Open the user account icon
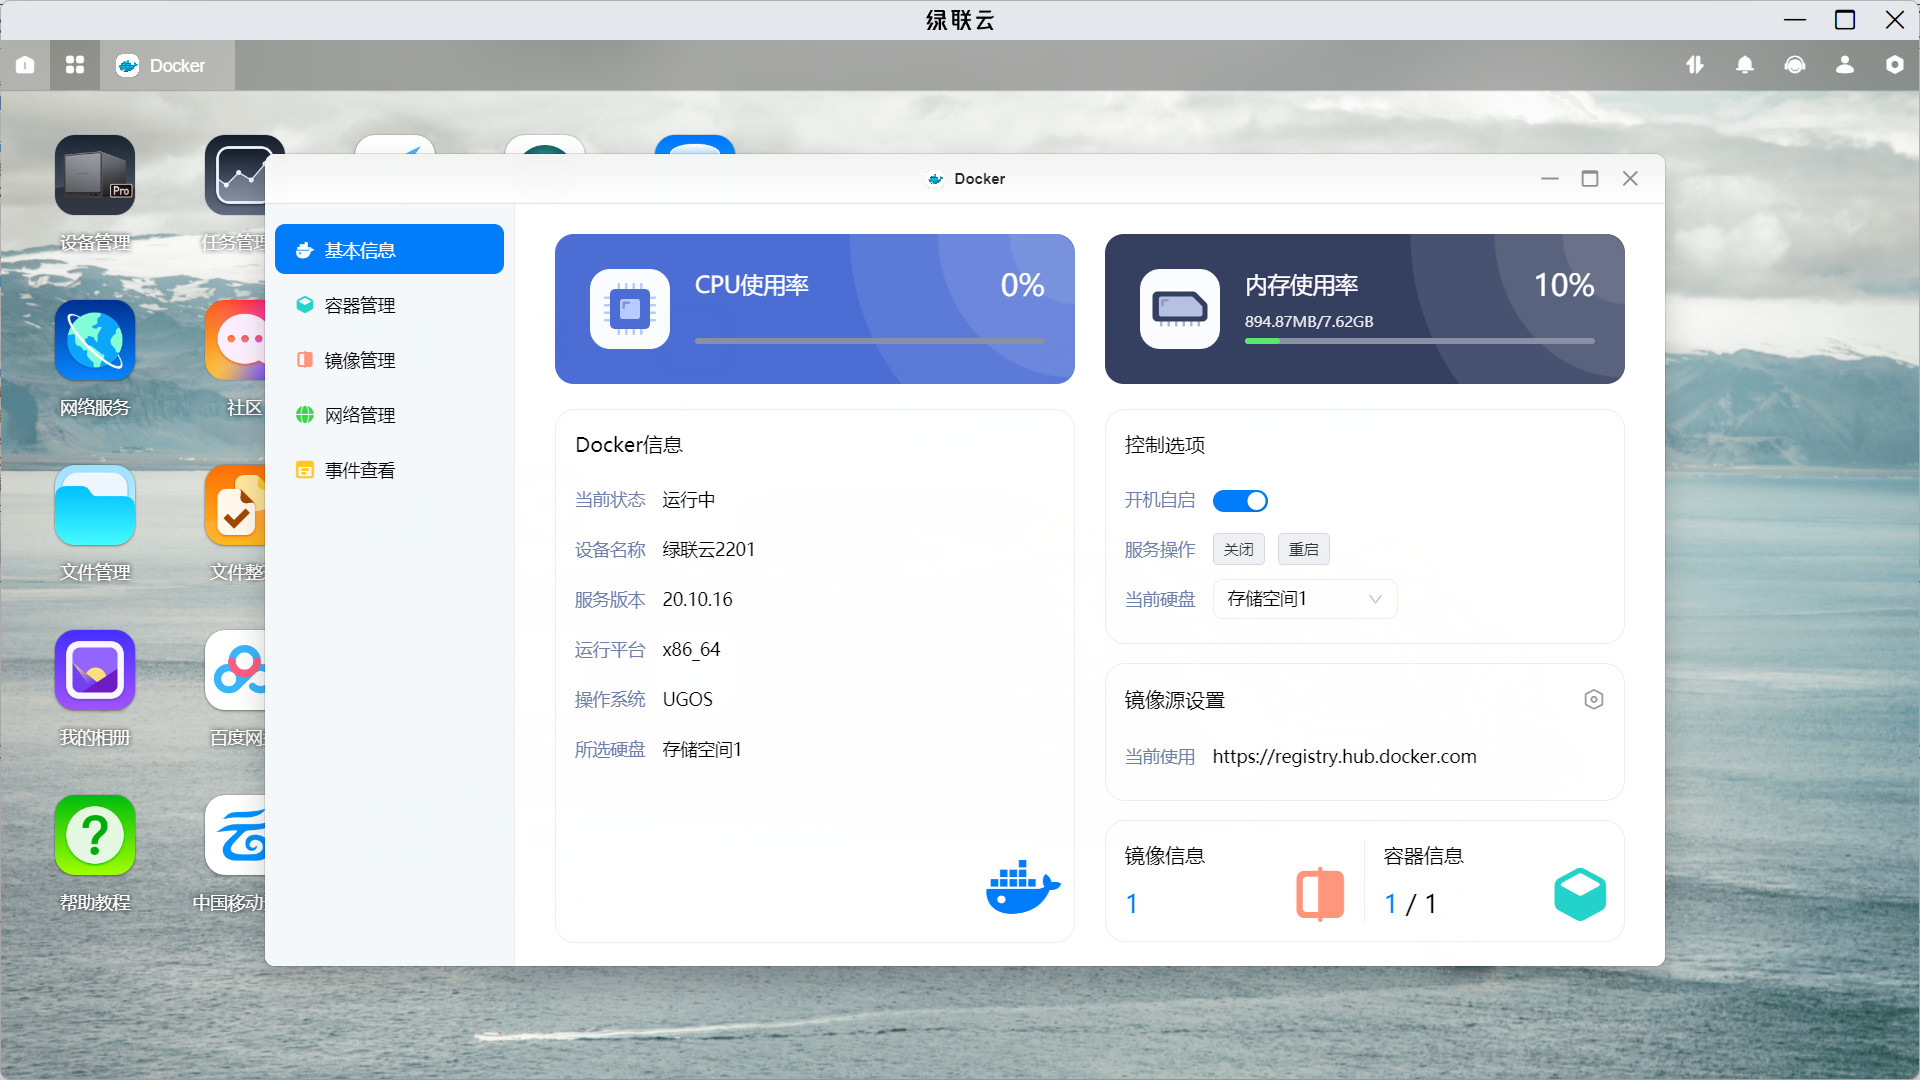The image size is (1920, 1080). (1844, 65)
